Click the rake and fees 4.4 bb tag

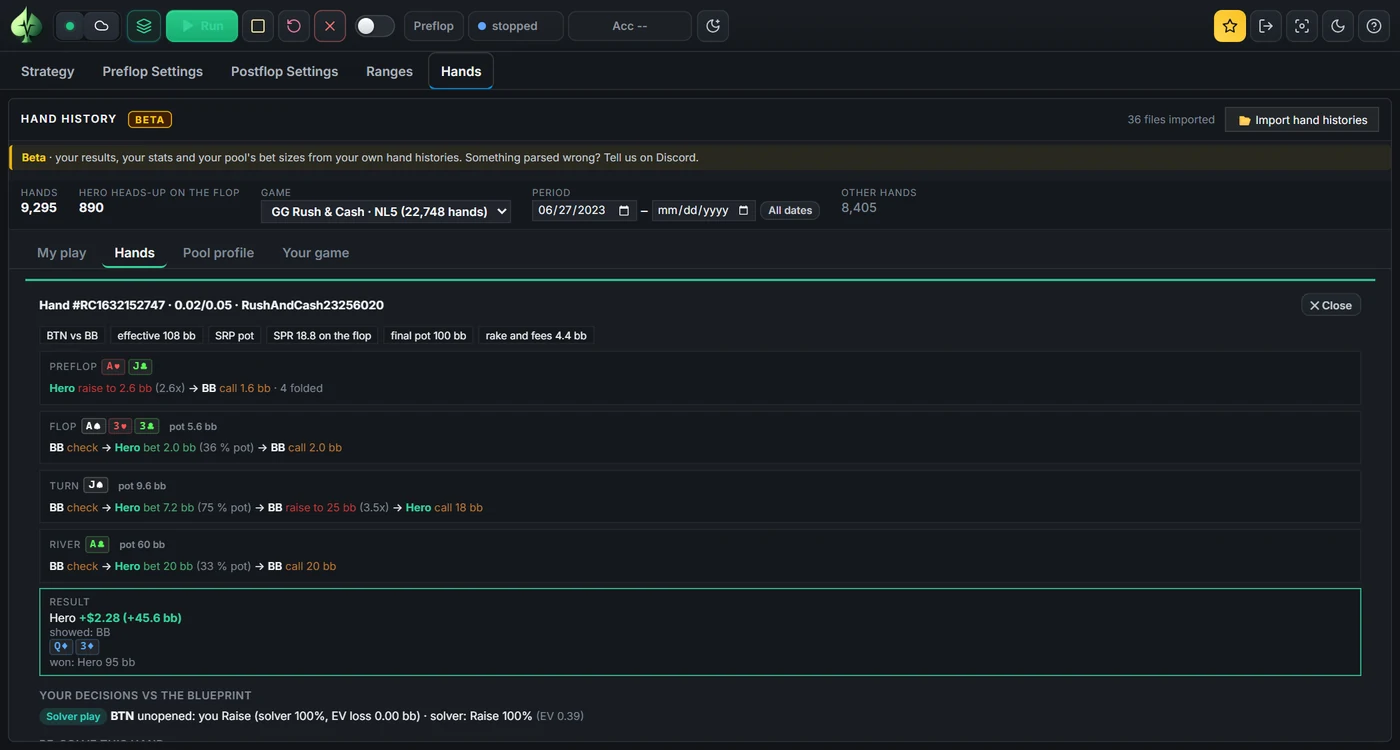pos(536,336)
